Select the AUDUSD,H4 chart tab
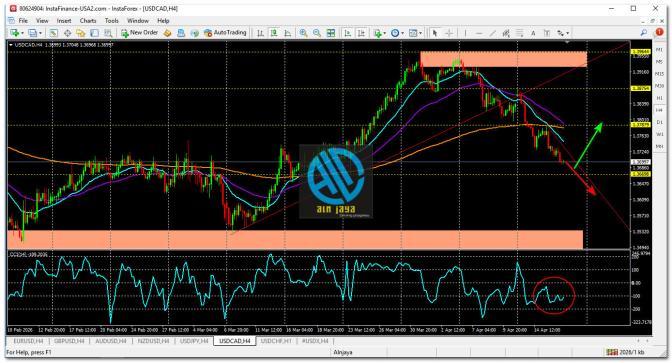This screenshot has width=672, height=363. (x=111, y=341)
